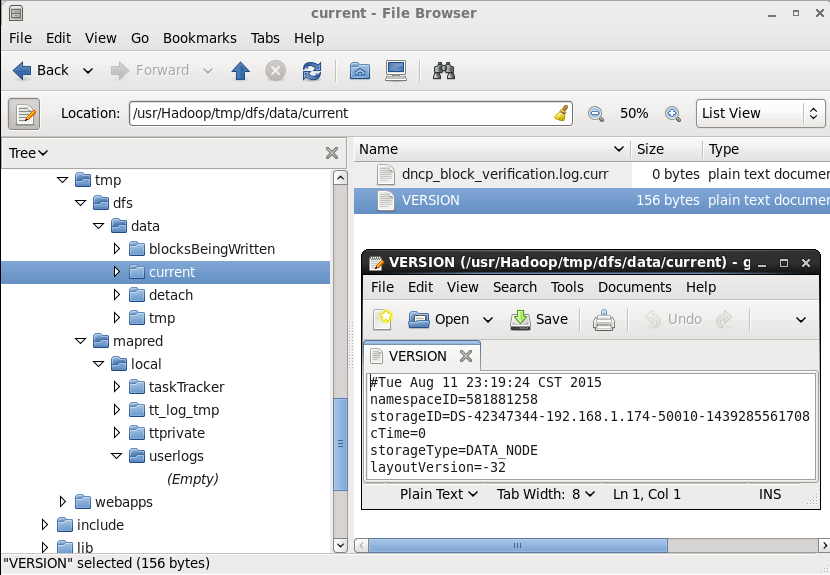Open the Plain Text language selector
Viewport: 830px width, 575px height.
[x=439, y=494]
